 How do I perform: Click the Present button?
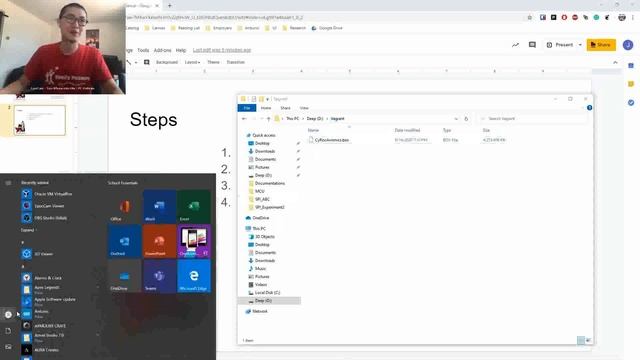[560, 45]
